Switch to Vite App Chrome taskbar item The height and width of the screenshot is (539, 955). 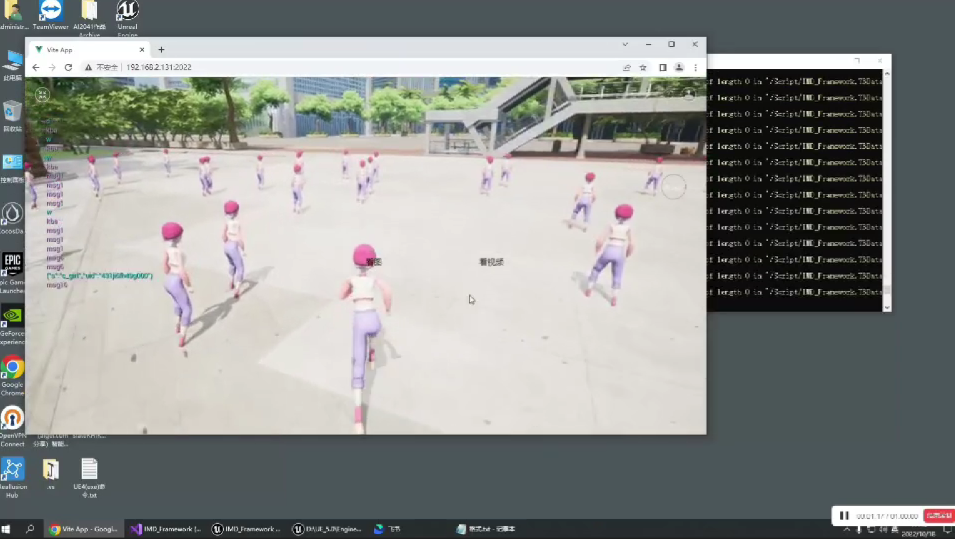click(x=84, y=529)
